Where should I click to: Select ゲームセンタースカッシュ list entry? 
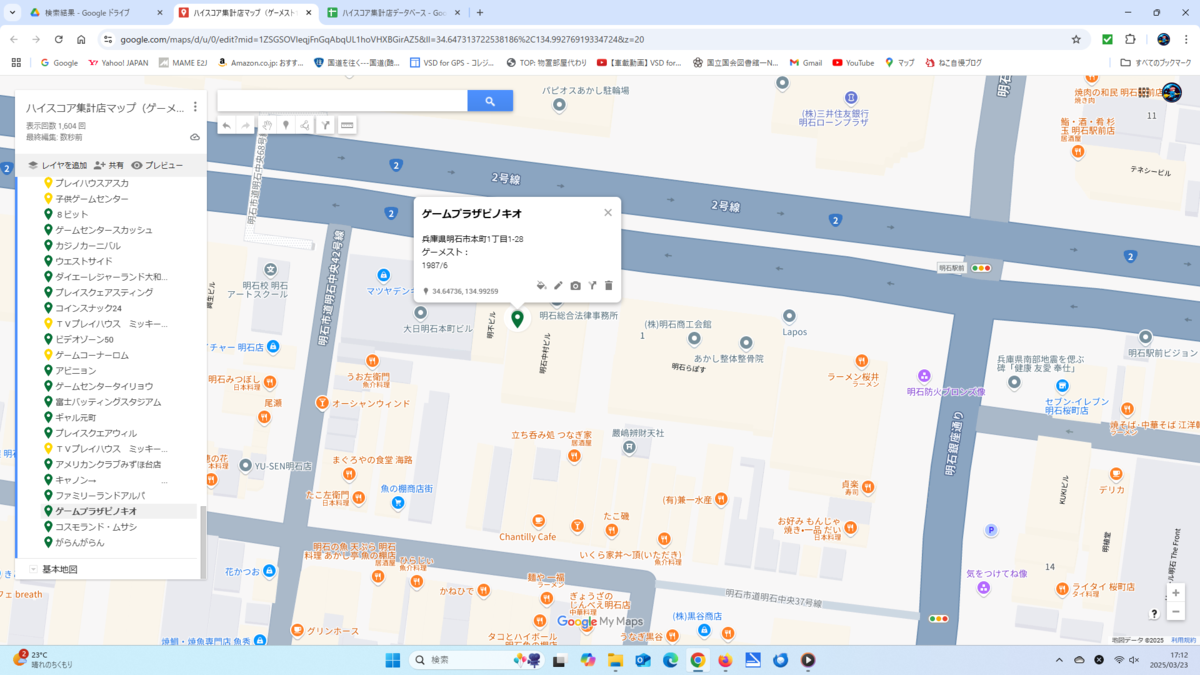pos(104,230)
